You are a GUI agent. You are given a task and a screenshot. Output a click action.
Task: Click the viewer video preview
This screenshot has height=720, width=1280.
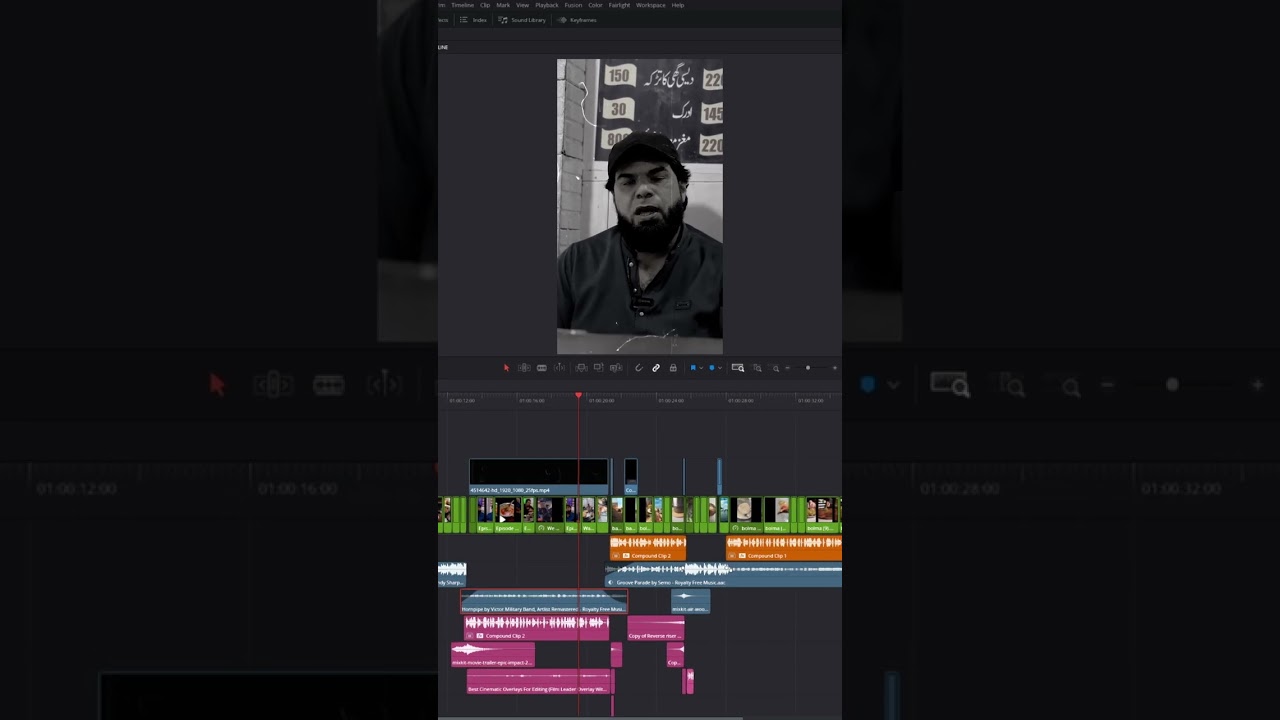coord(640,207)
